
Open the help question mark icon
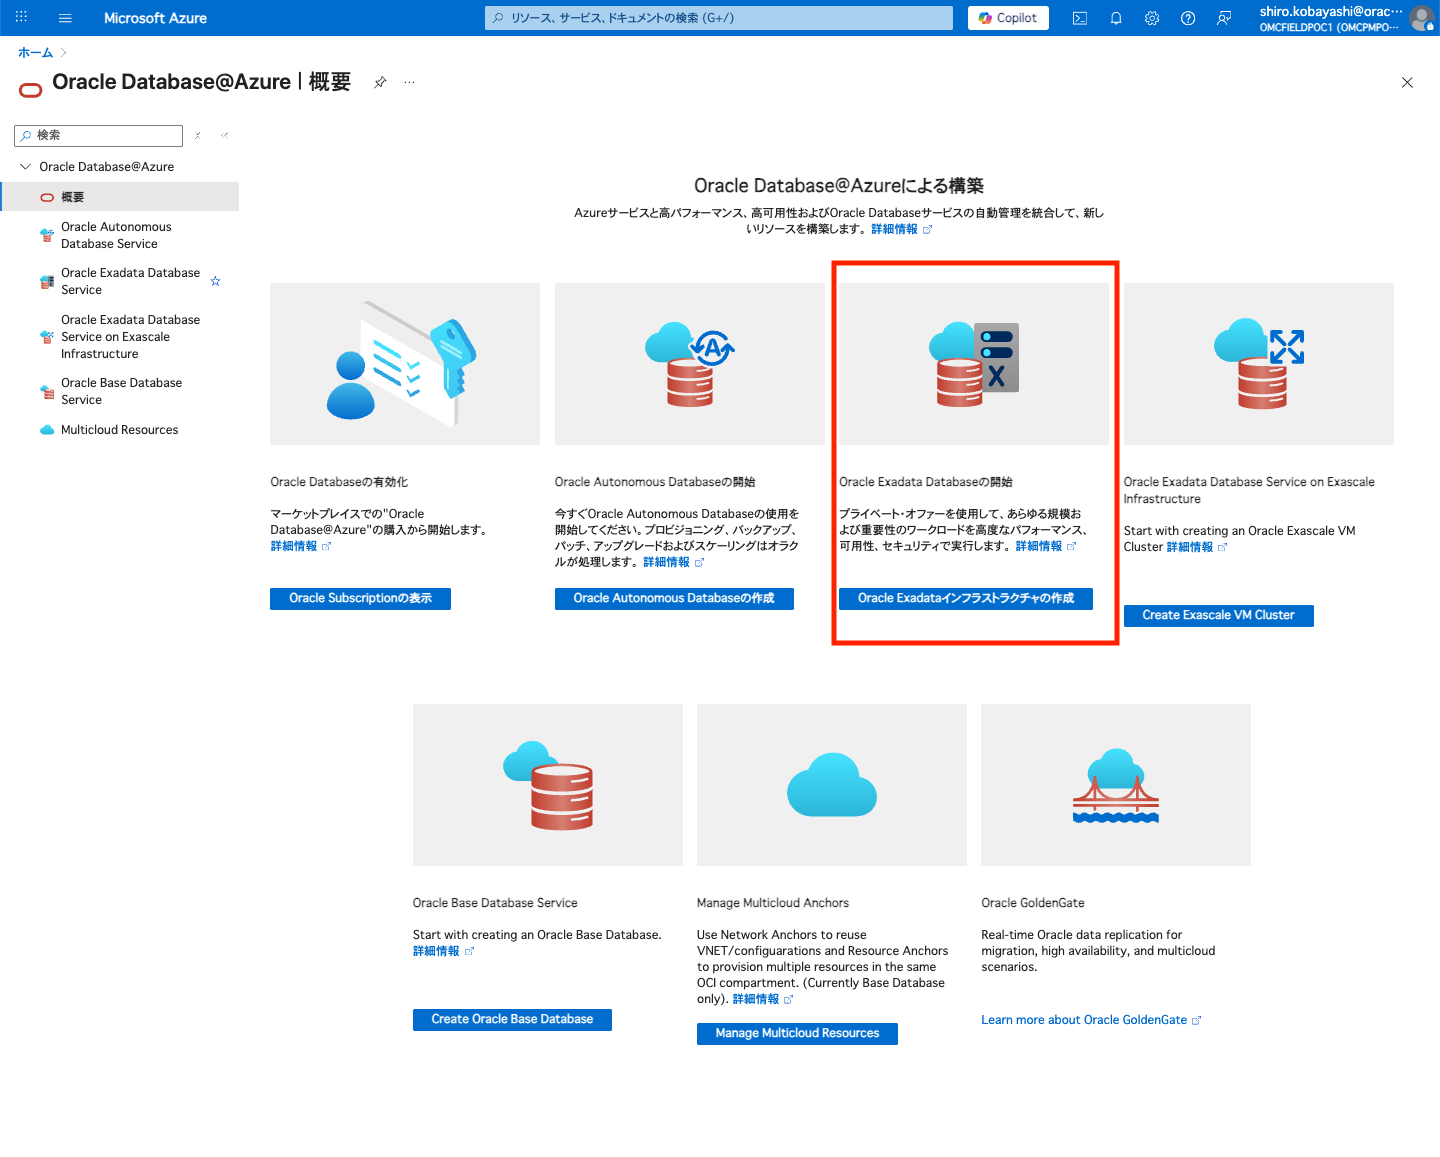pyautogui.click(x=1188, y=18)
